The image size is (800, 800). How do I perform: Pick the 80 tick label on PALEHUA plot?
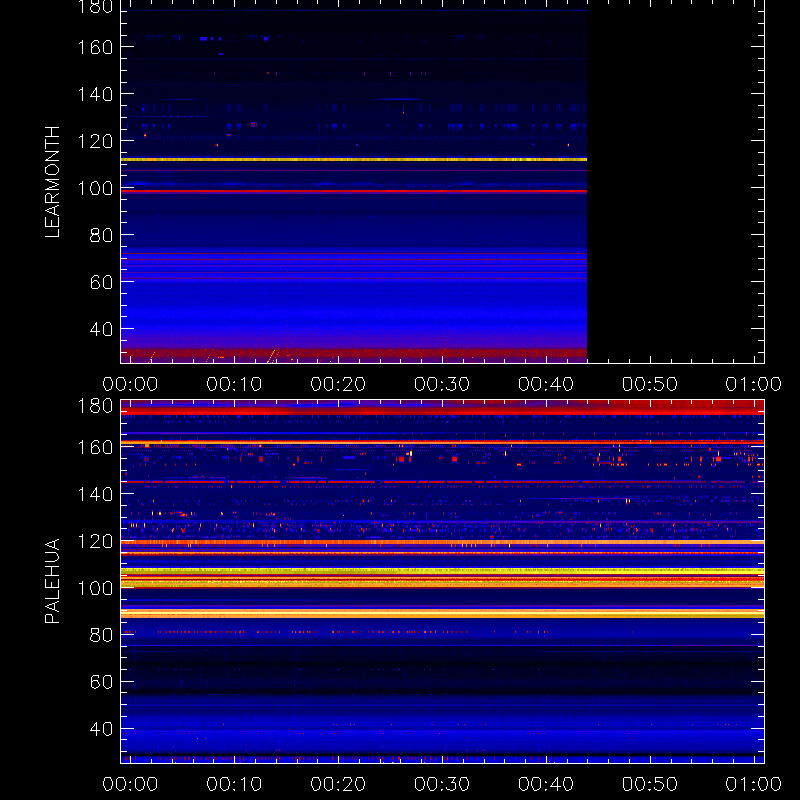click(x=101, y=635)
